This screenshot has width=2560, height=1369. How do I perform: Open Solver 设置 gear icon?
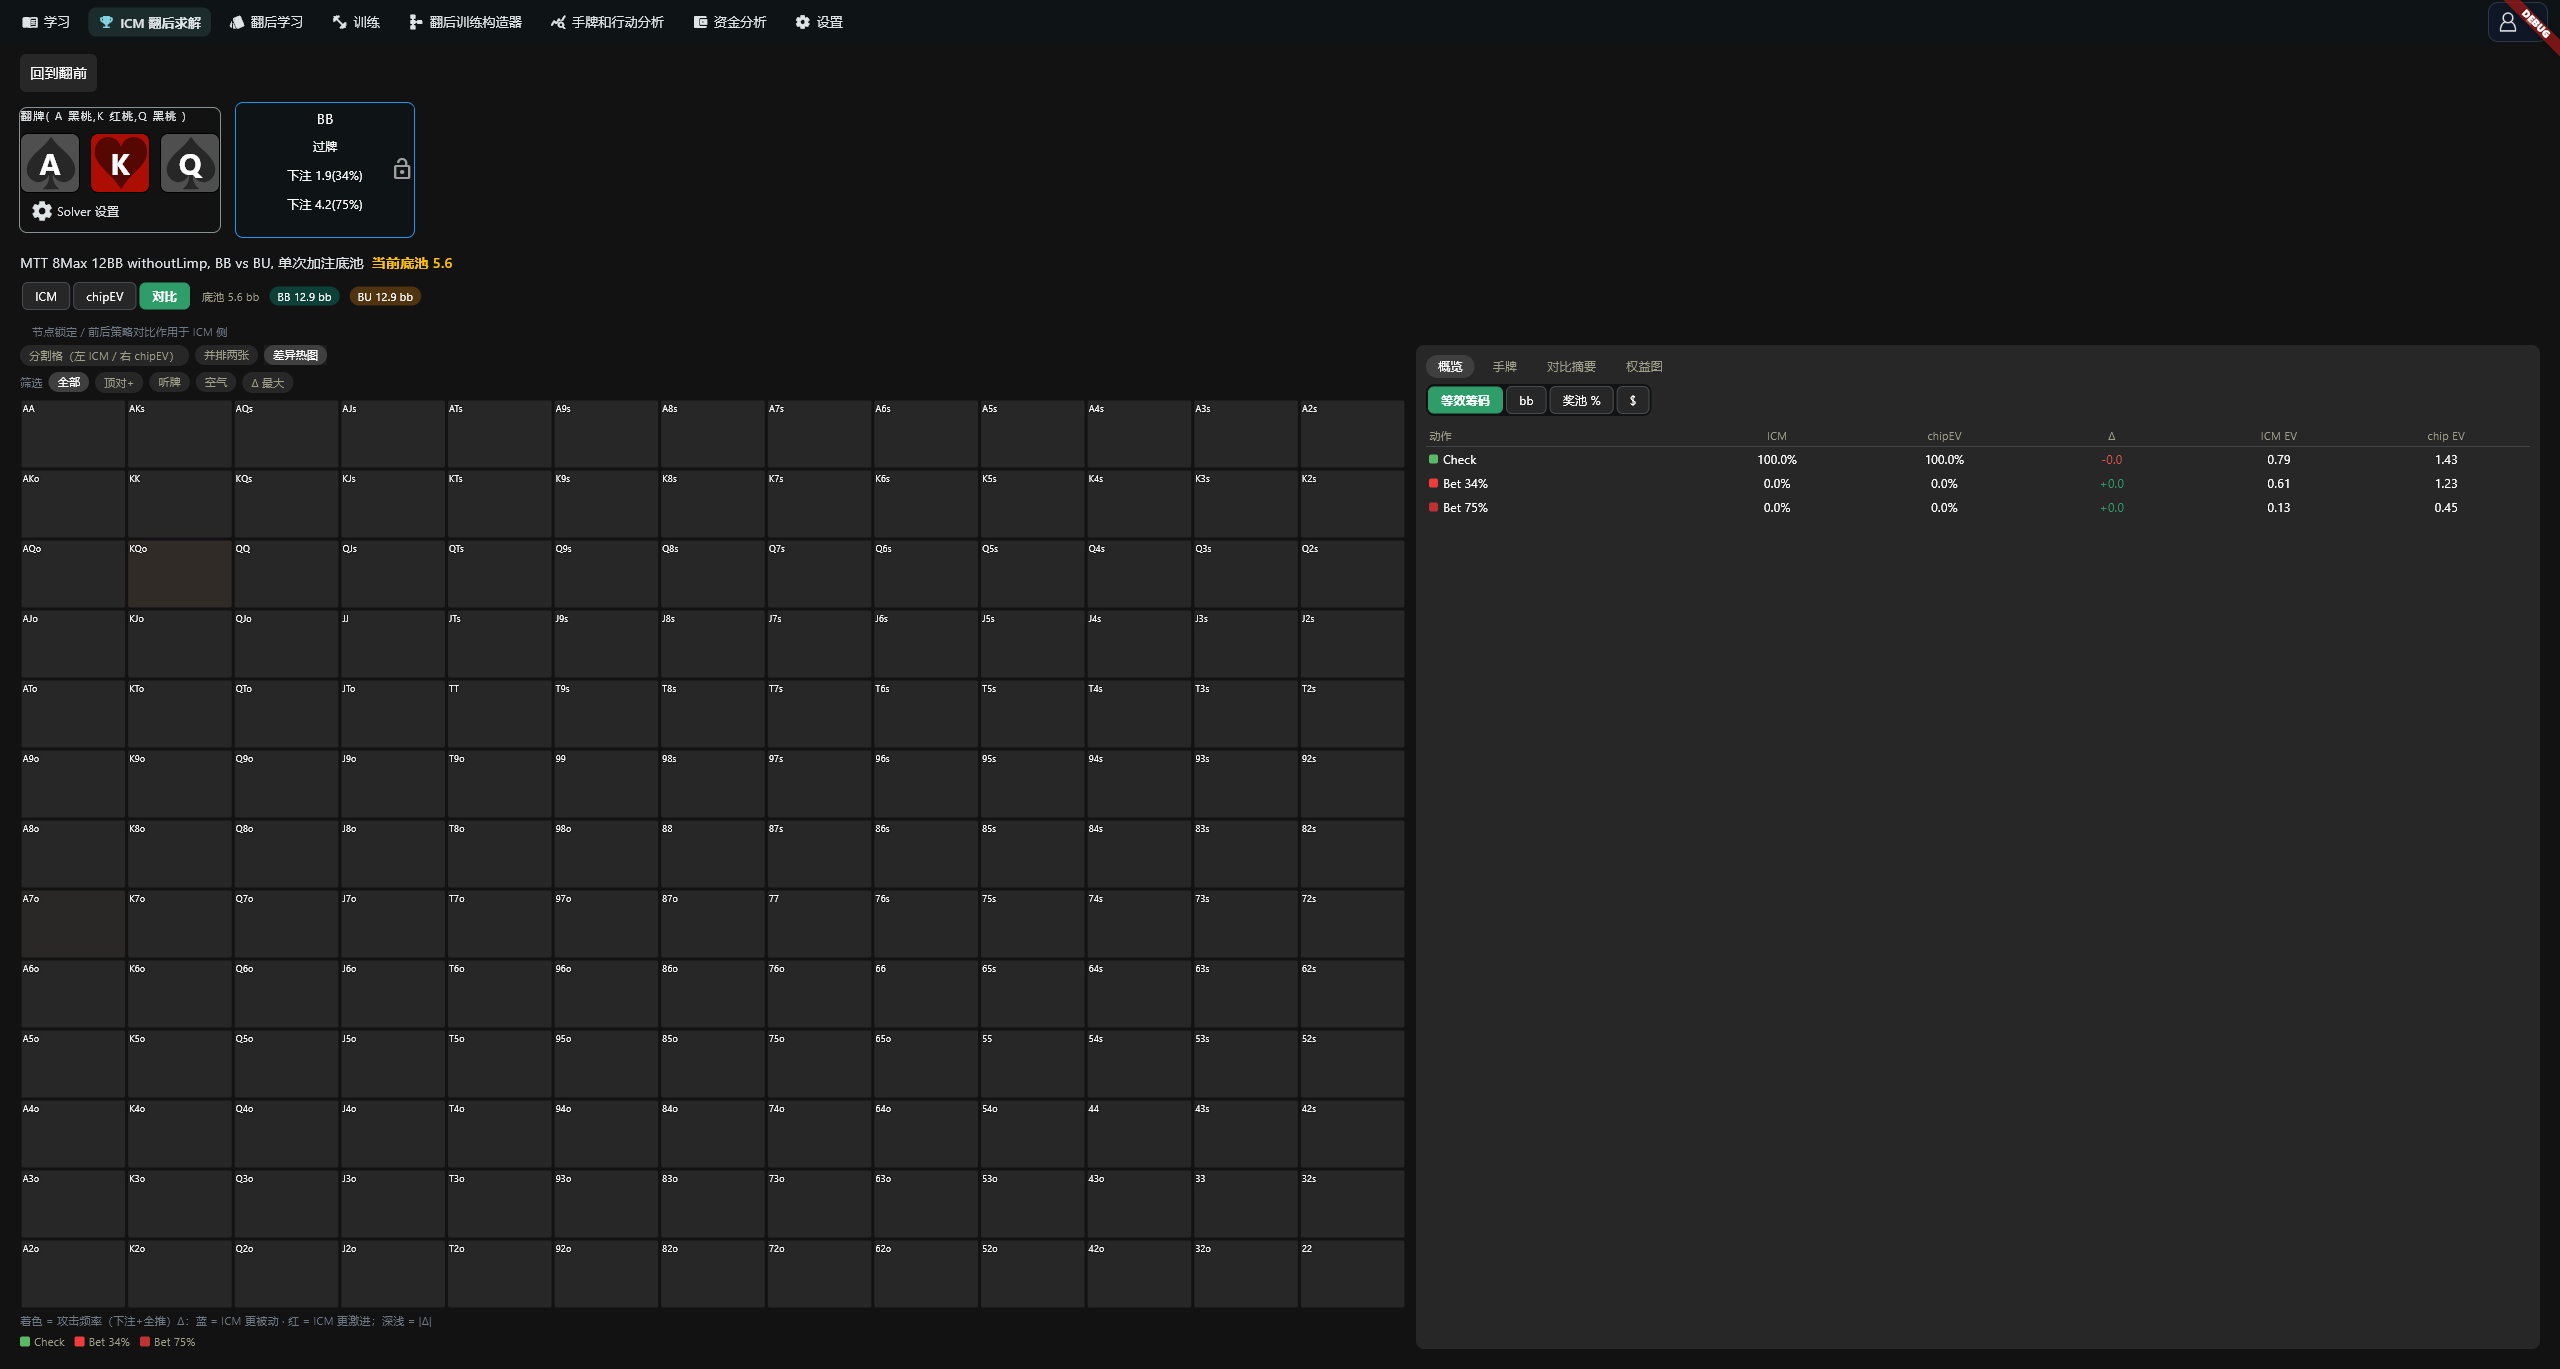click(x=42, y=211)
